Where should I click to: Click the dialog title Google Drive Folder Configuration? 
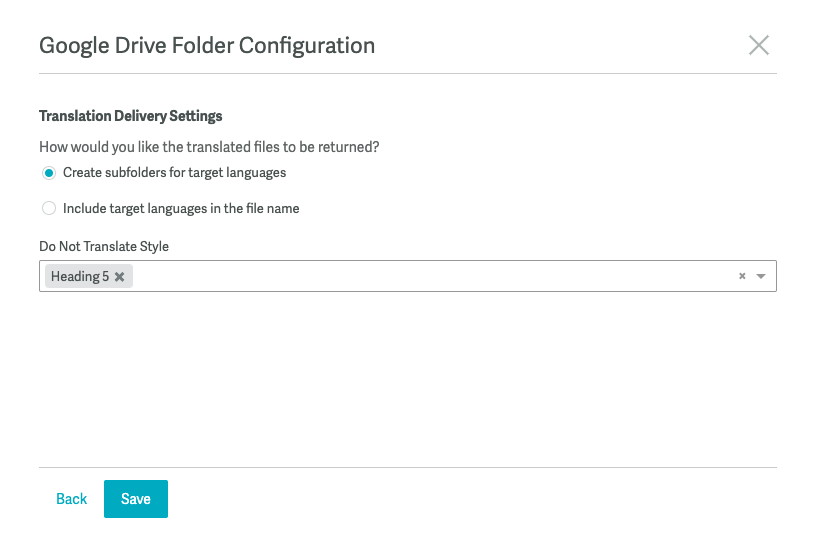coord(207,46)
